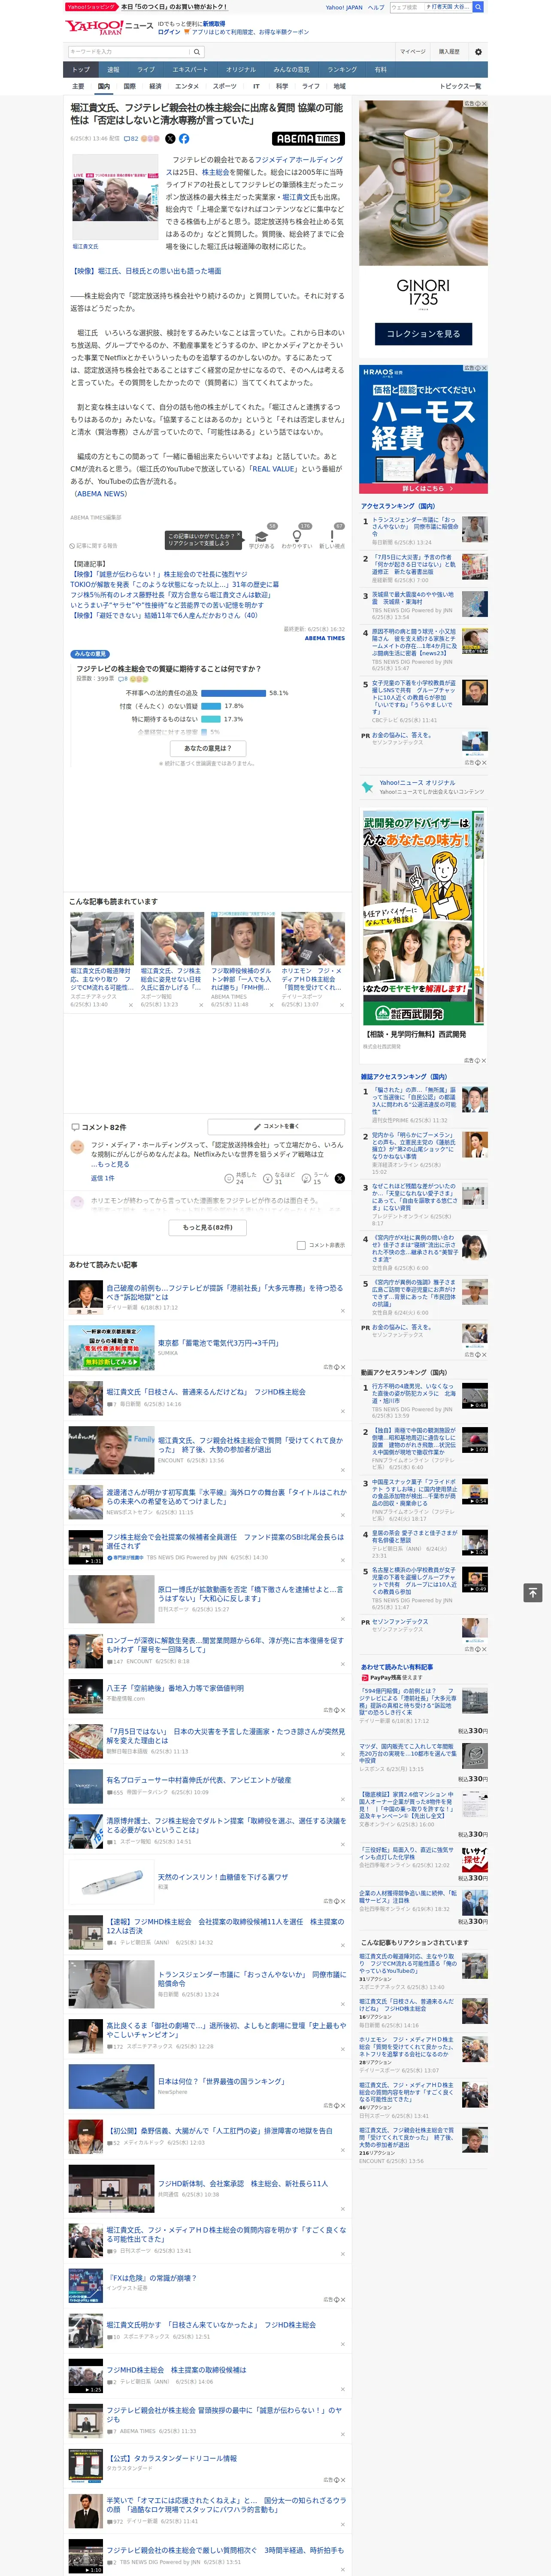Image resolution: width=551 pixels, height=2576 pixels.
Task: Toggle the コメント非表示 checkbox
Action: (301, 1245)
